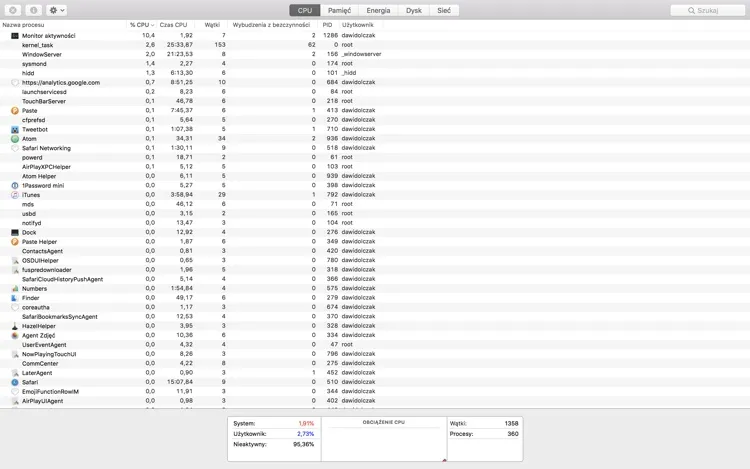Select the Agent Zdjęć icon

[15, 336]
